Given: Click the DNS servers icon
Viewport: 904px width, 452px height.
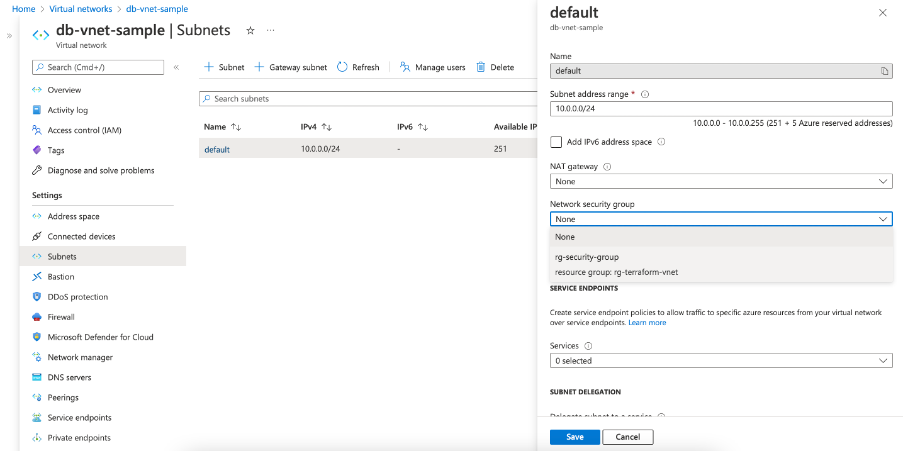Looking at the screenshot, I should (x=37, y=378).
